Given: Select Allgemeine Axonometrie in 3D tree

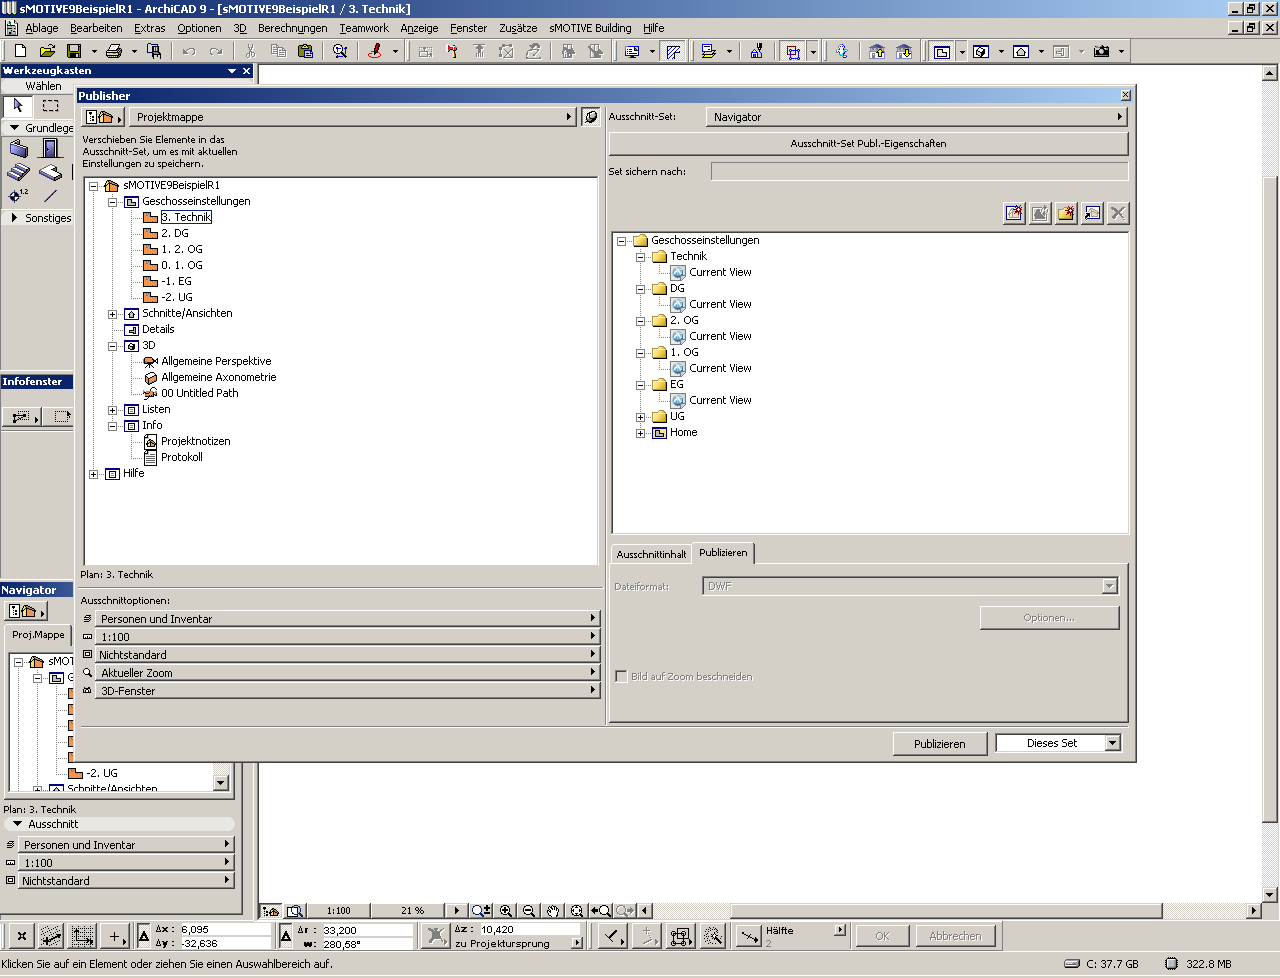Looking at the screenshot, I should pyautogui.click(x=218, y=377).
